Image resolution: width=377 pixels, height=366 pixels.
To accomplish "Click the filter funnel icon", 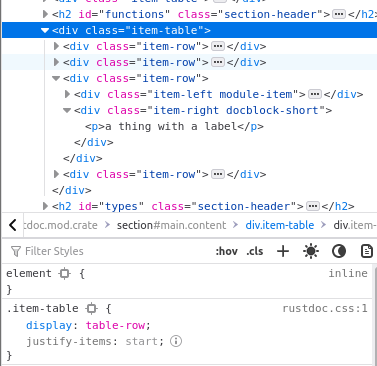I will click(16, 251).
